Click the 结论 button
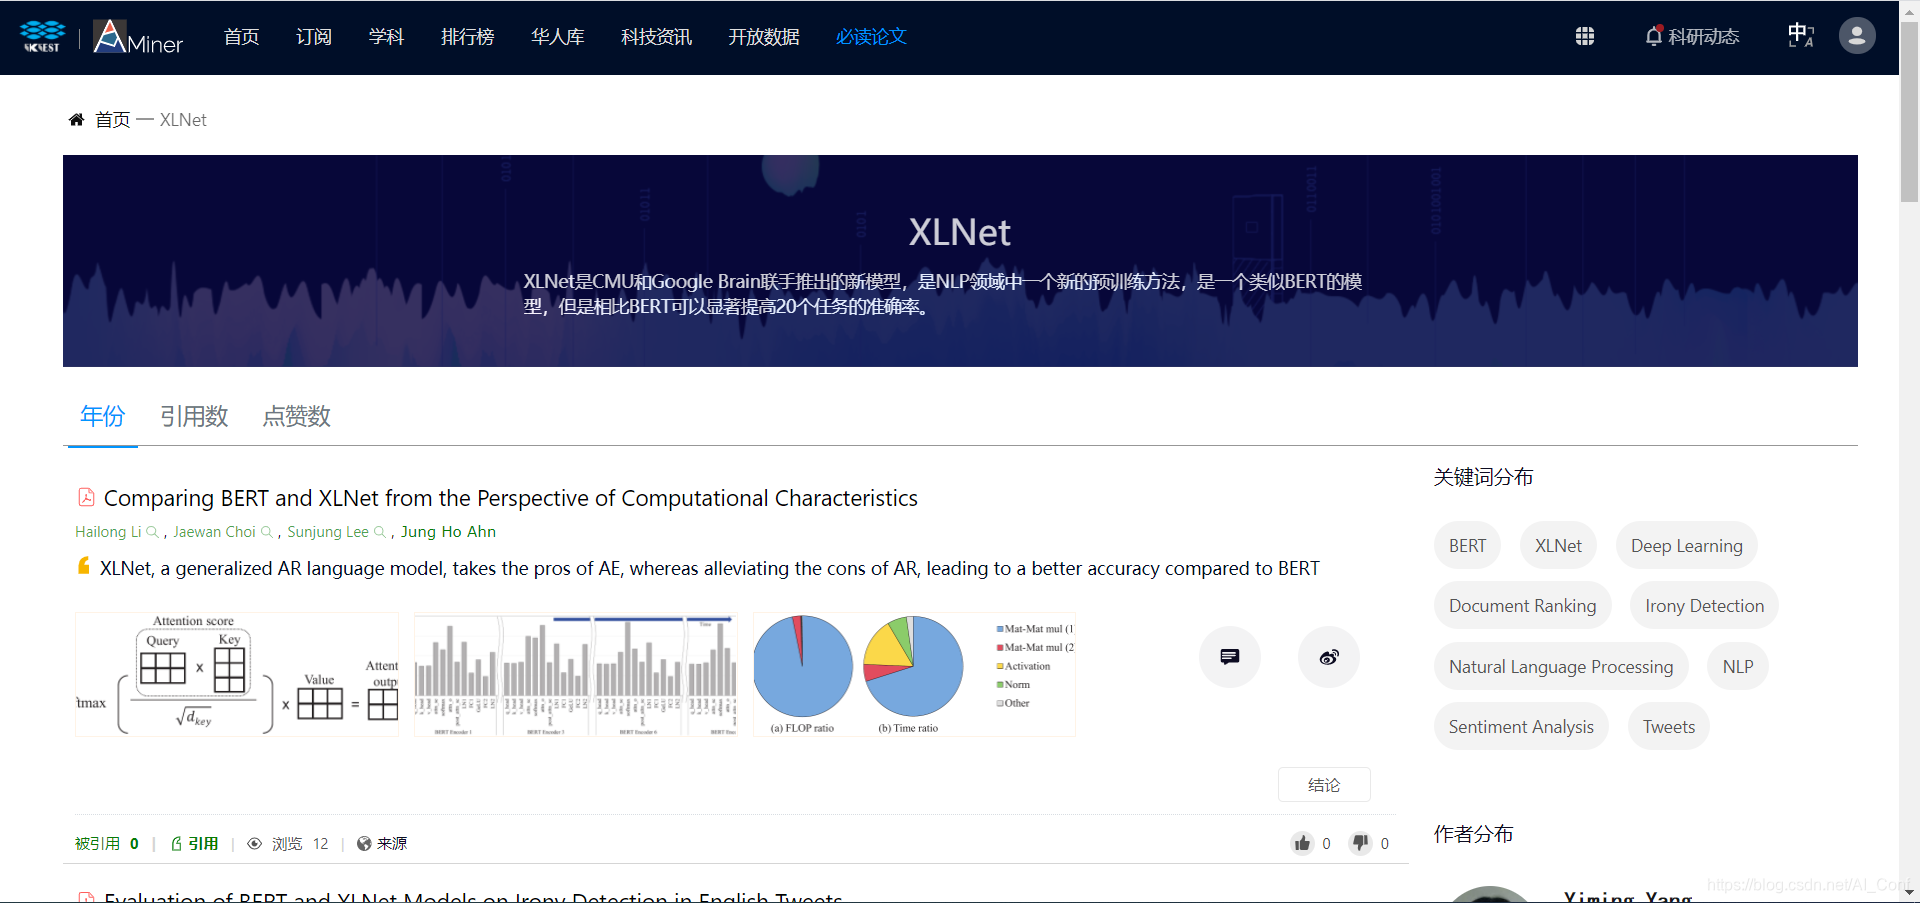This screenshot has width=1920, height=903. coord(1324,785)
